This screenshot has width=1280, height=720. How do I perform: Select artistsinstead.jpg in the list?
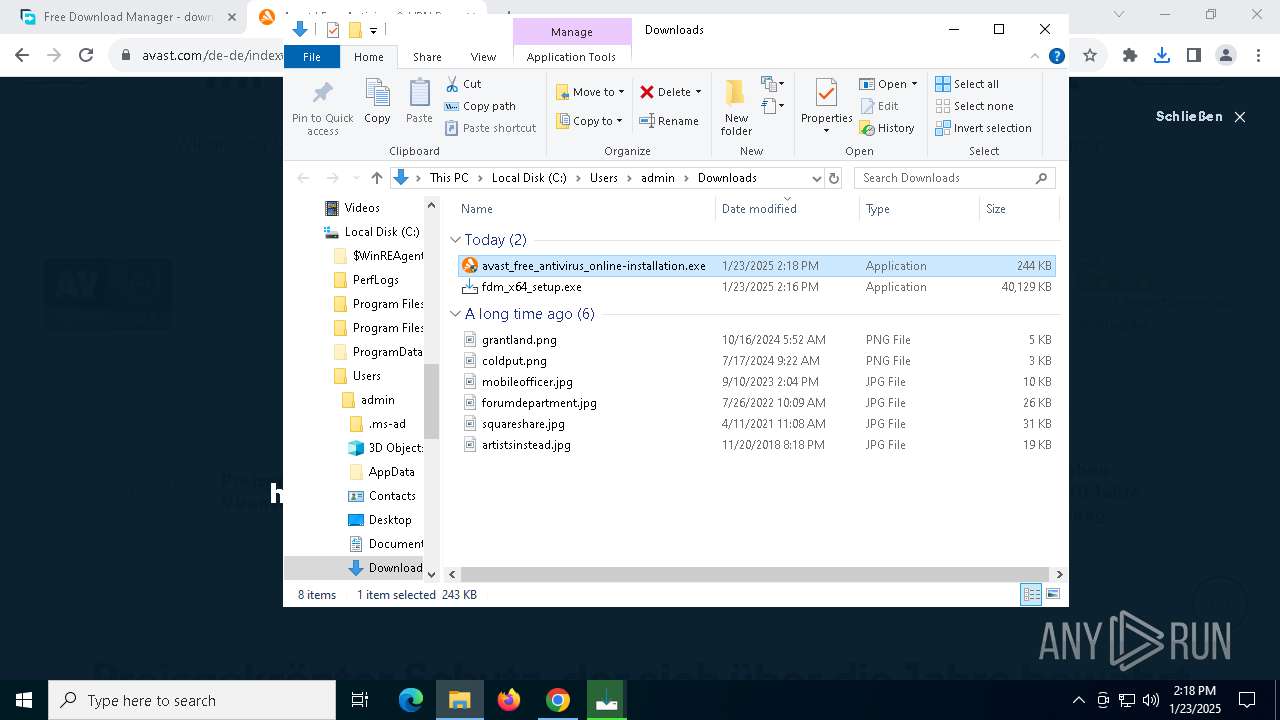point(755,445)
